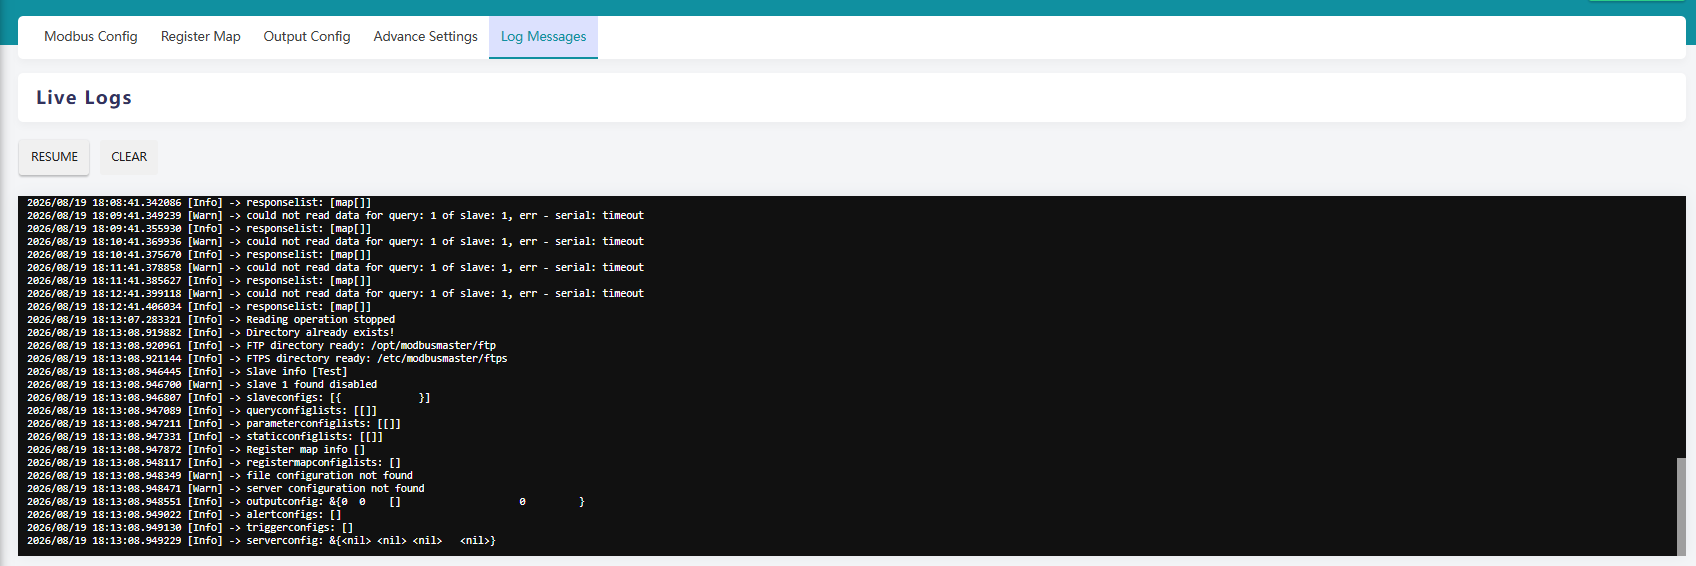Image resolution: width=1696 pixels, height=566 pixels.
Task: Click the 18:09:41.349239 timeout warning line
Action: pyautogui.click(x=335, y=216)
